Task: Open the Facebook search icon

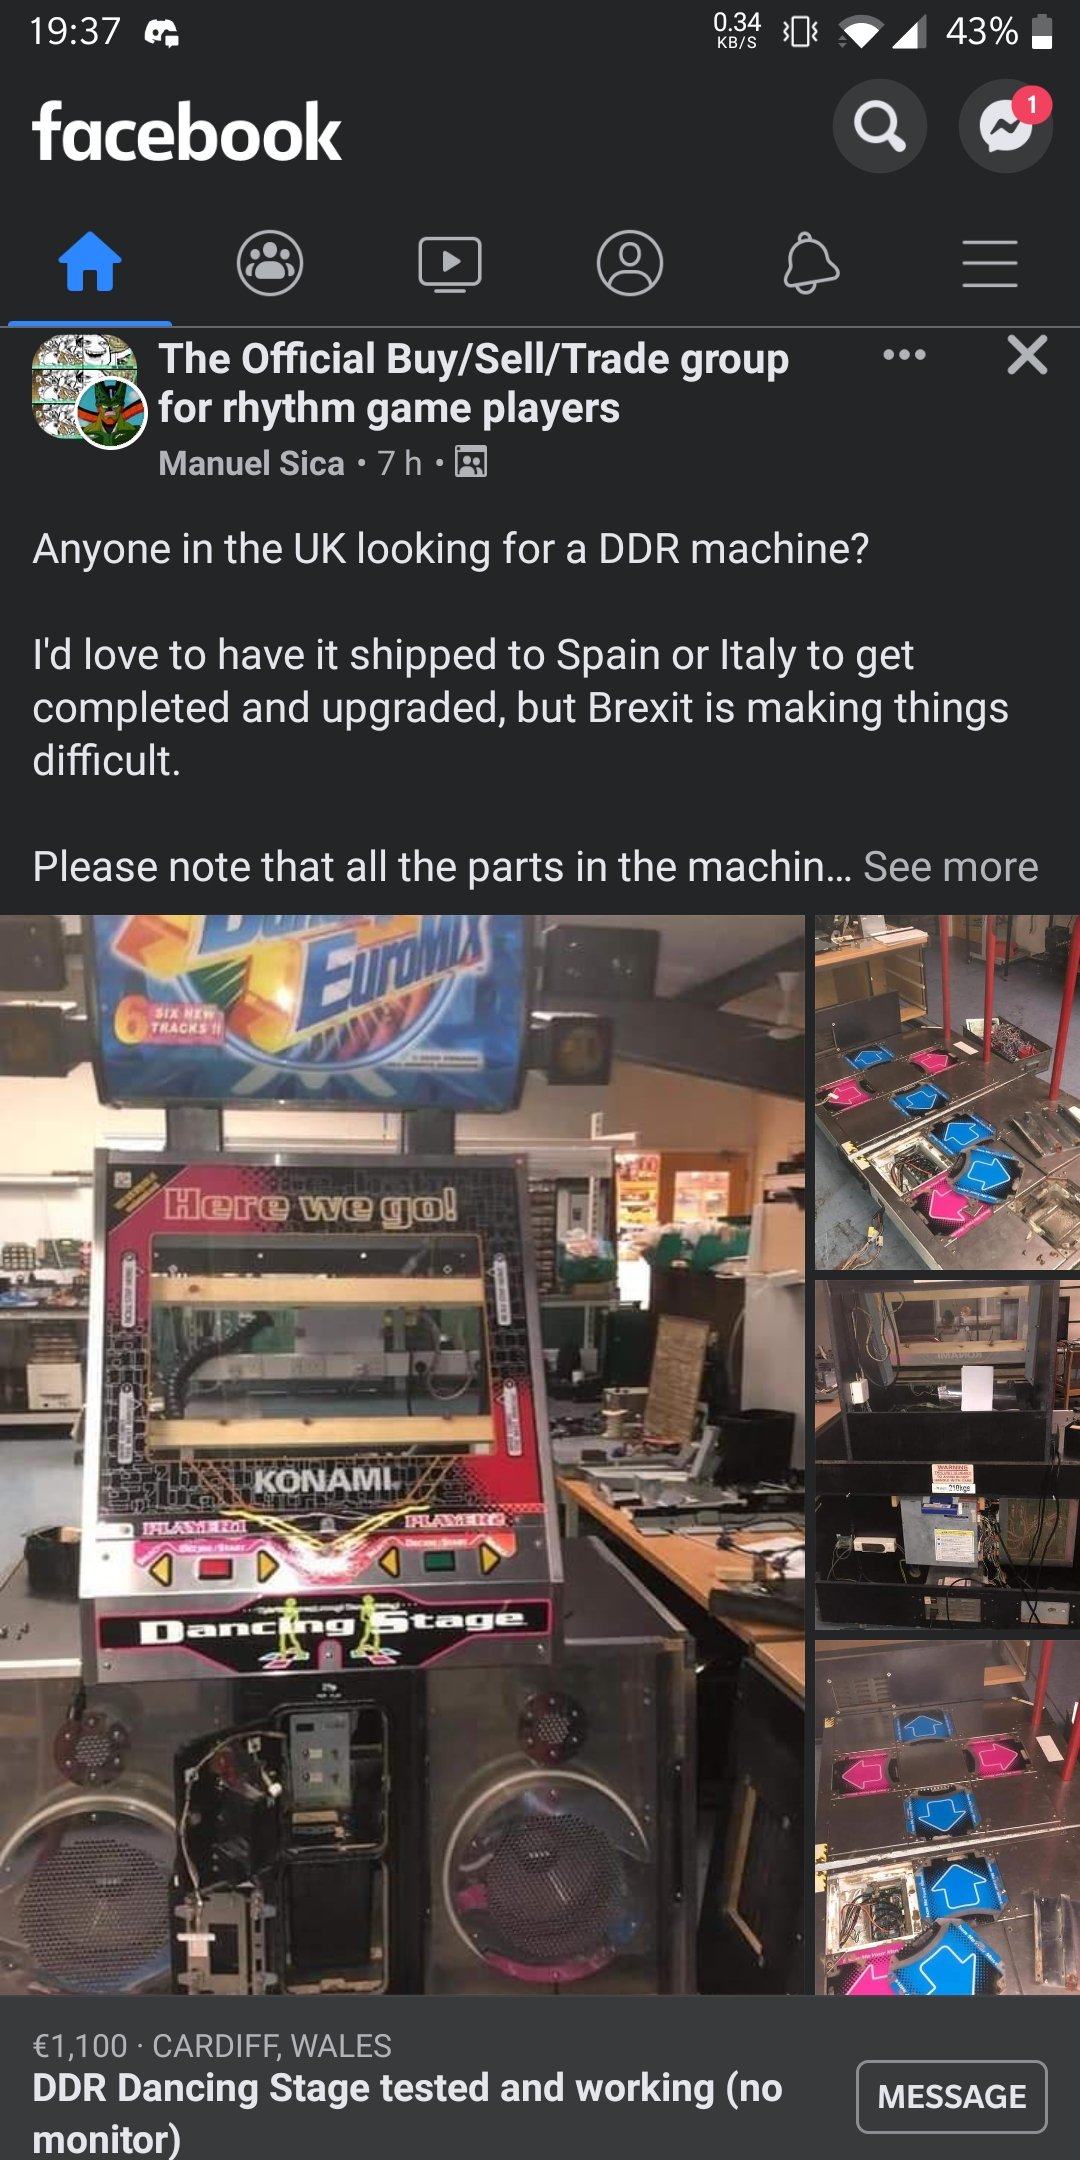Action: click(879, 127)
